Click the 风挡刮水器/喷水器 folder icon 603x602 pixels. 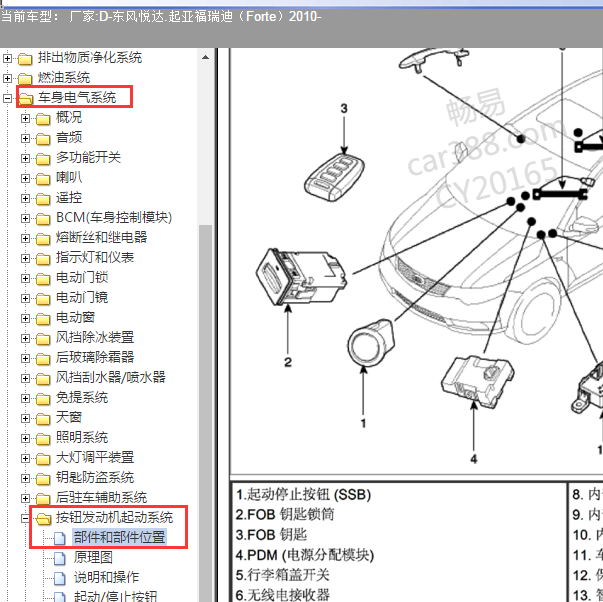coord(43,379)
